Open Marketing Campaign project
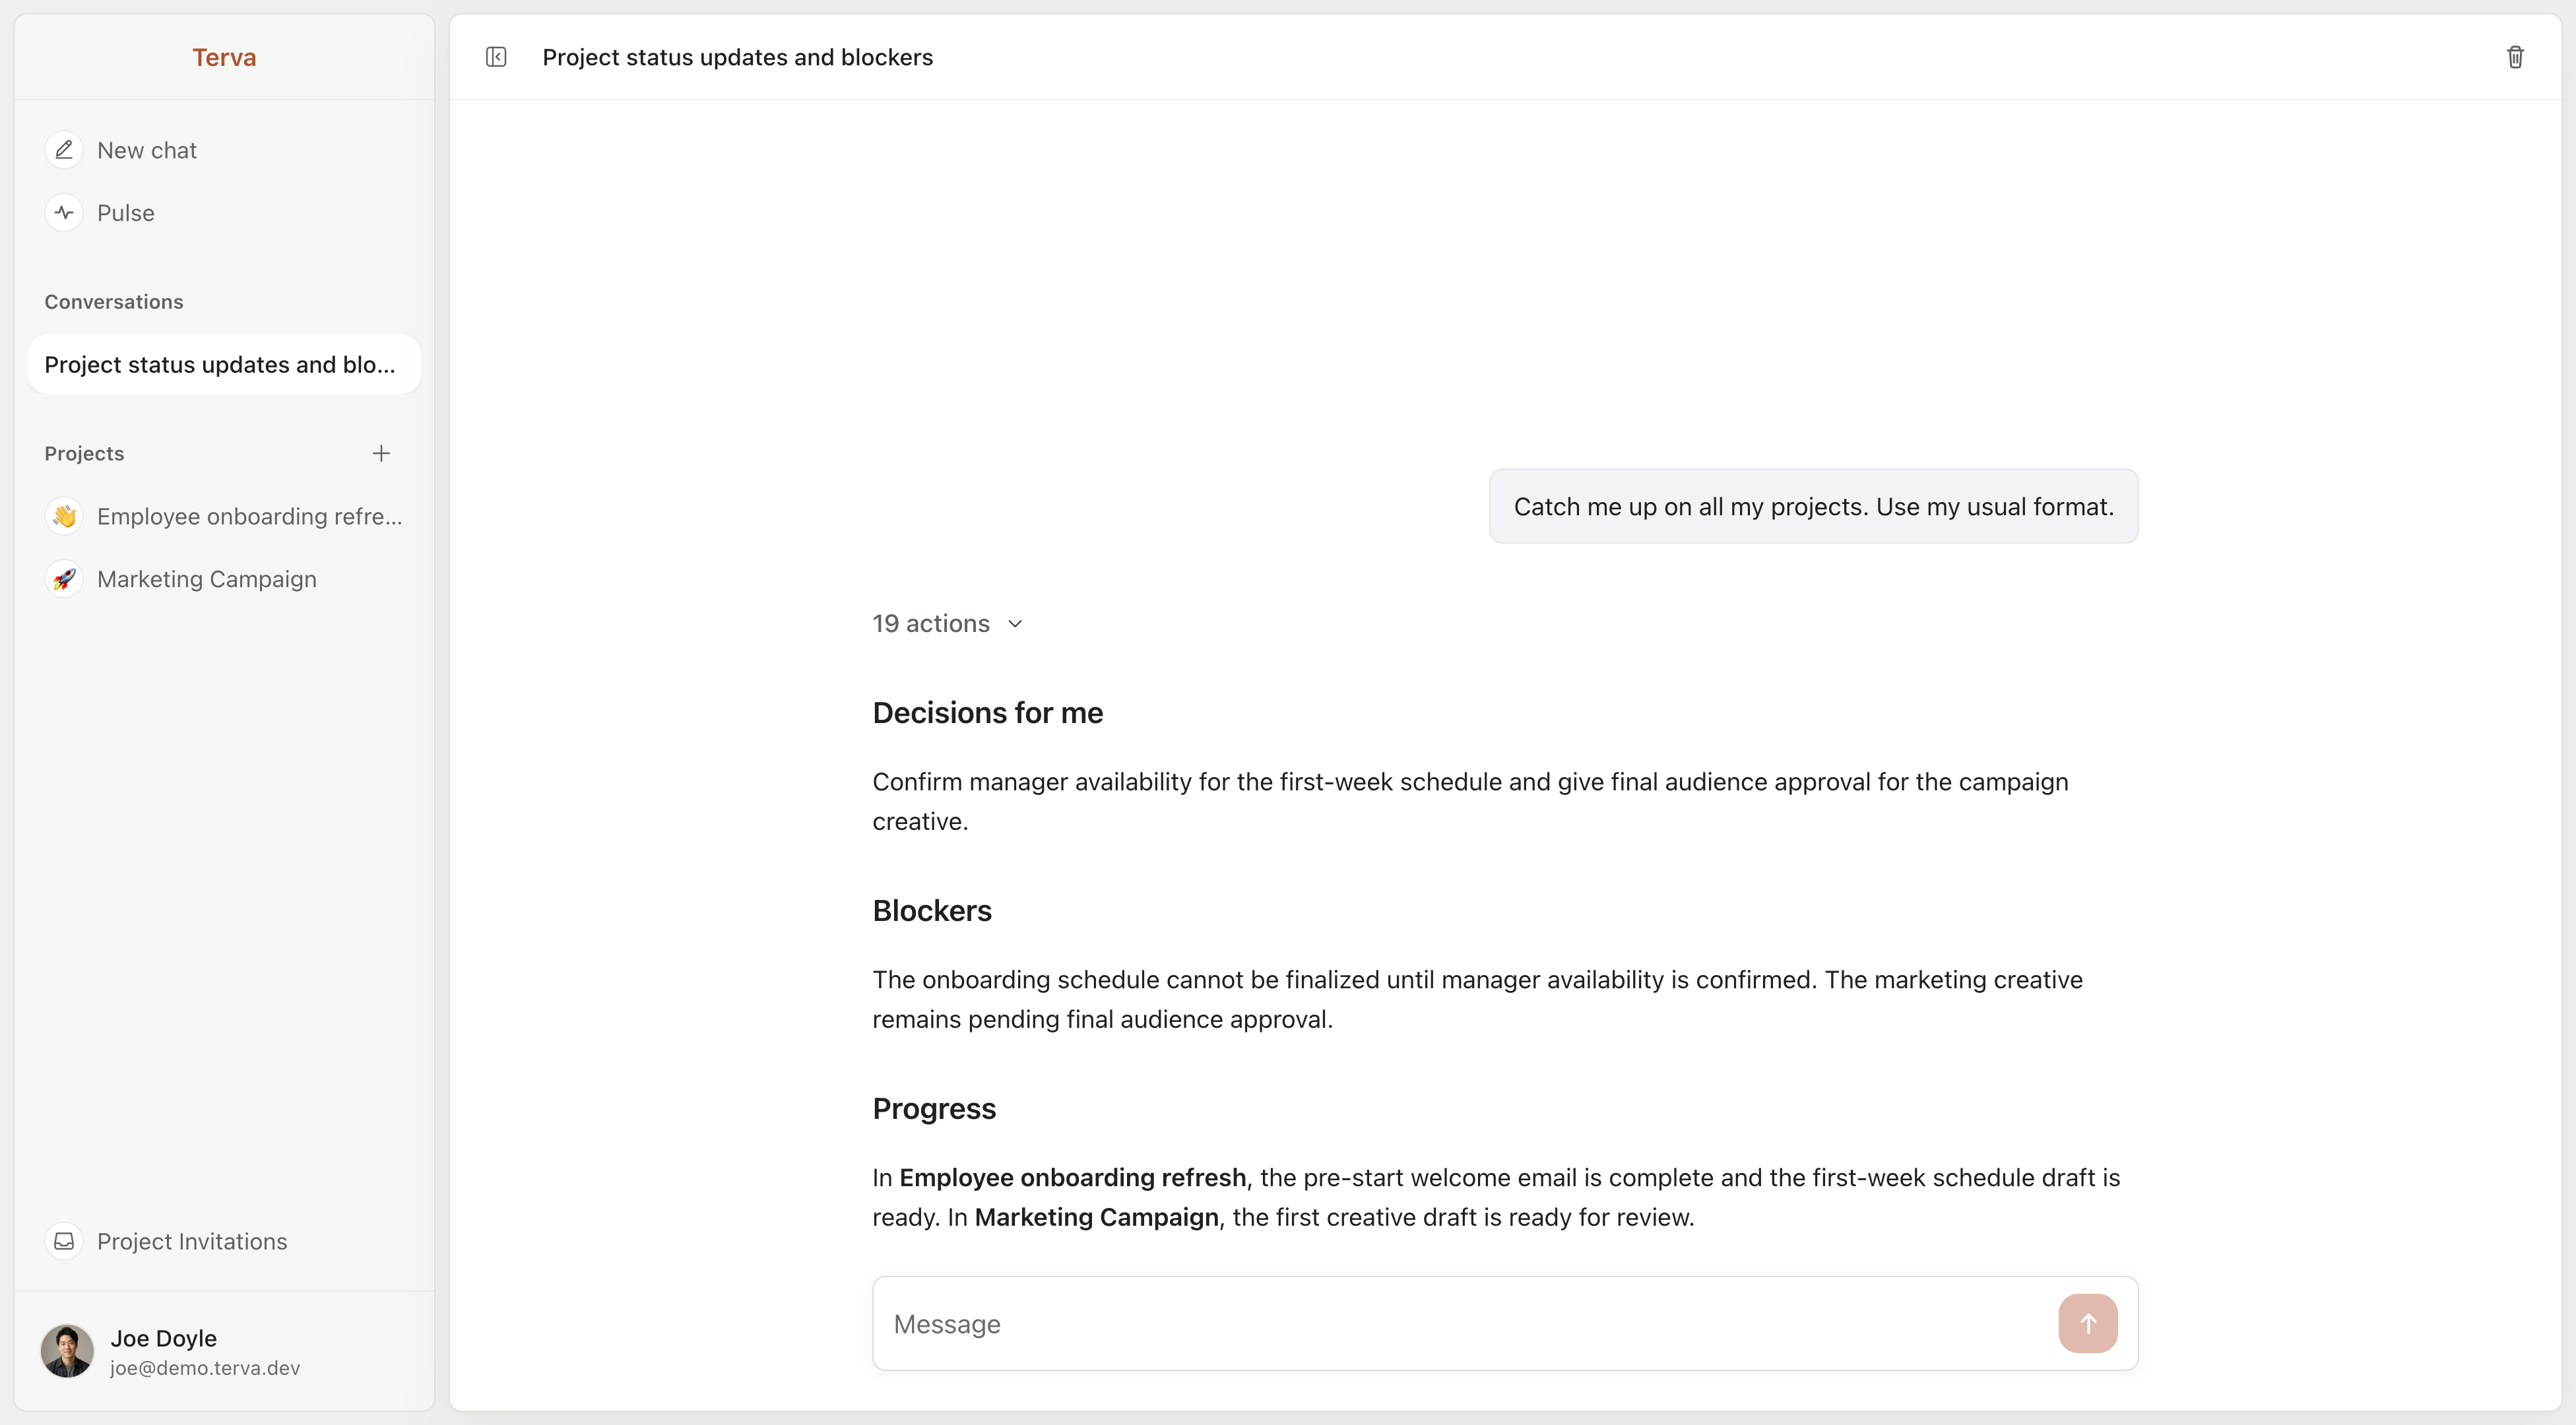This screenshot has width=2576, height=1425. (x=224, y=579)
